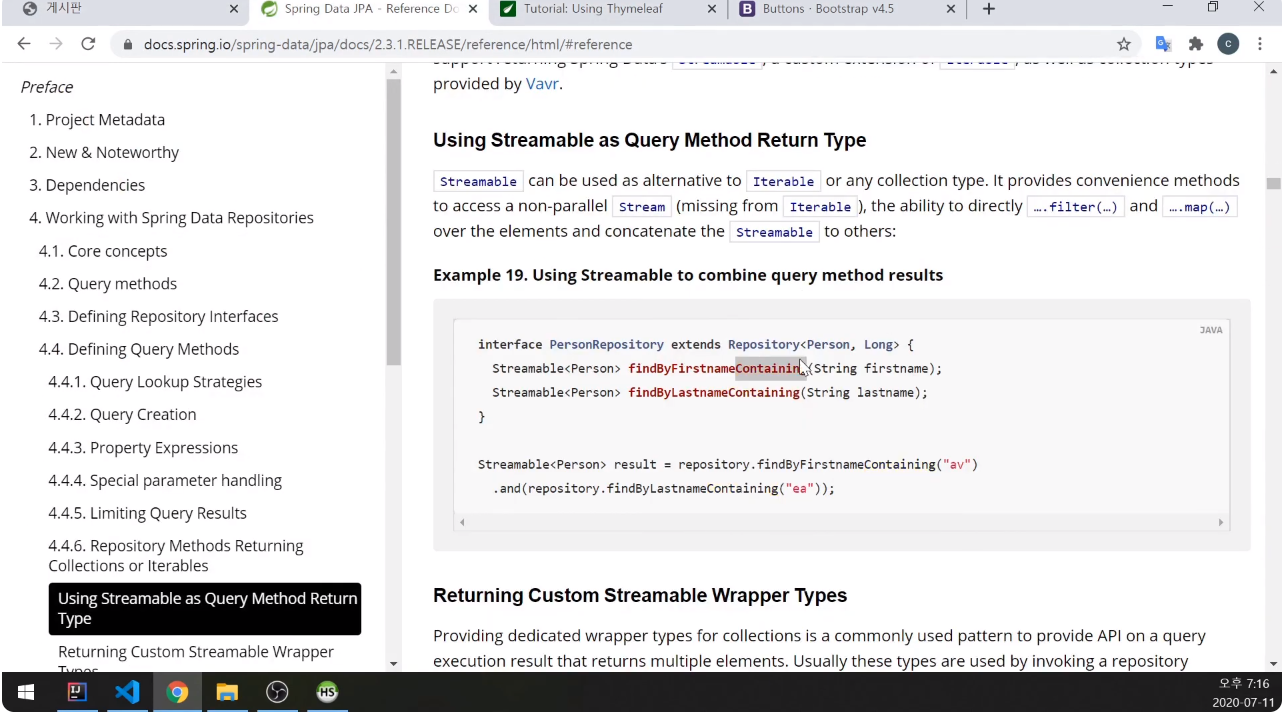This screenshot has width=1286, height=712.
Task: Click the Using Streamable as Query Method heading
Action: coord(650,140)
